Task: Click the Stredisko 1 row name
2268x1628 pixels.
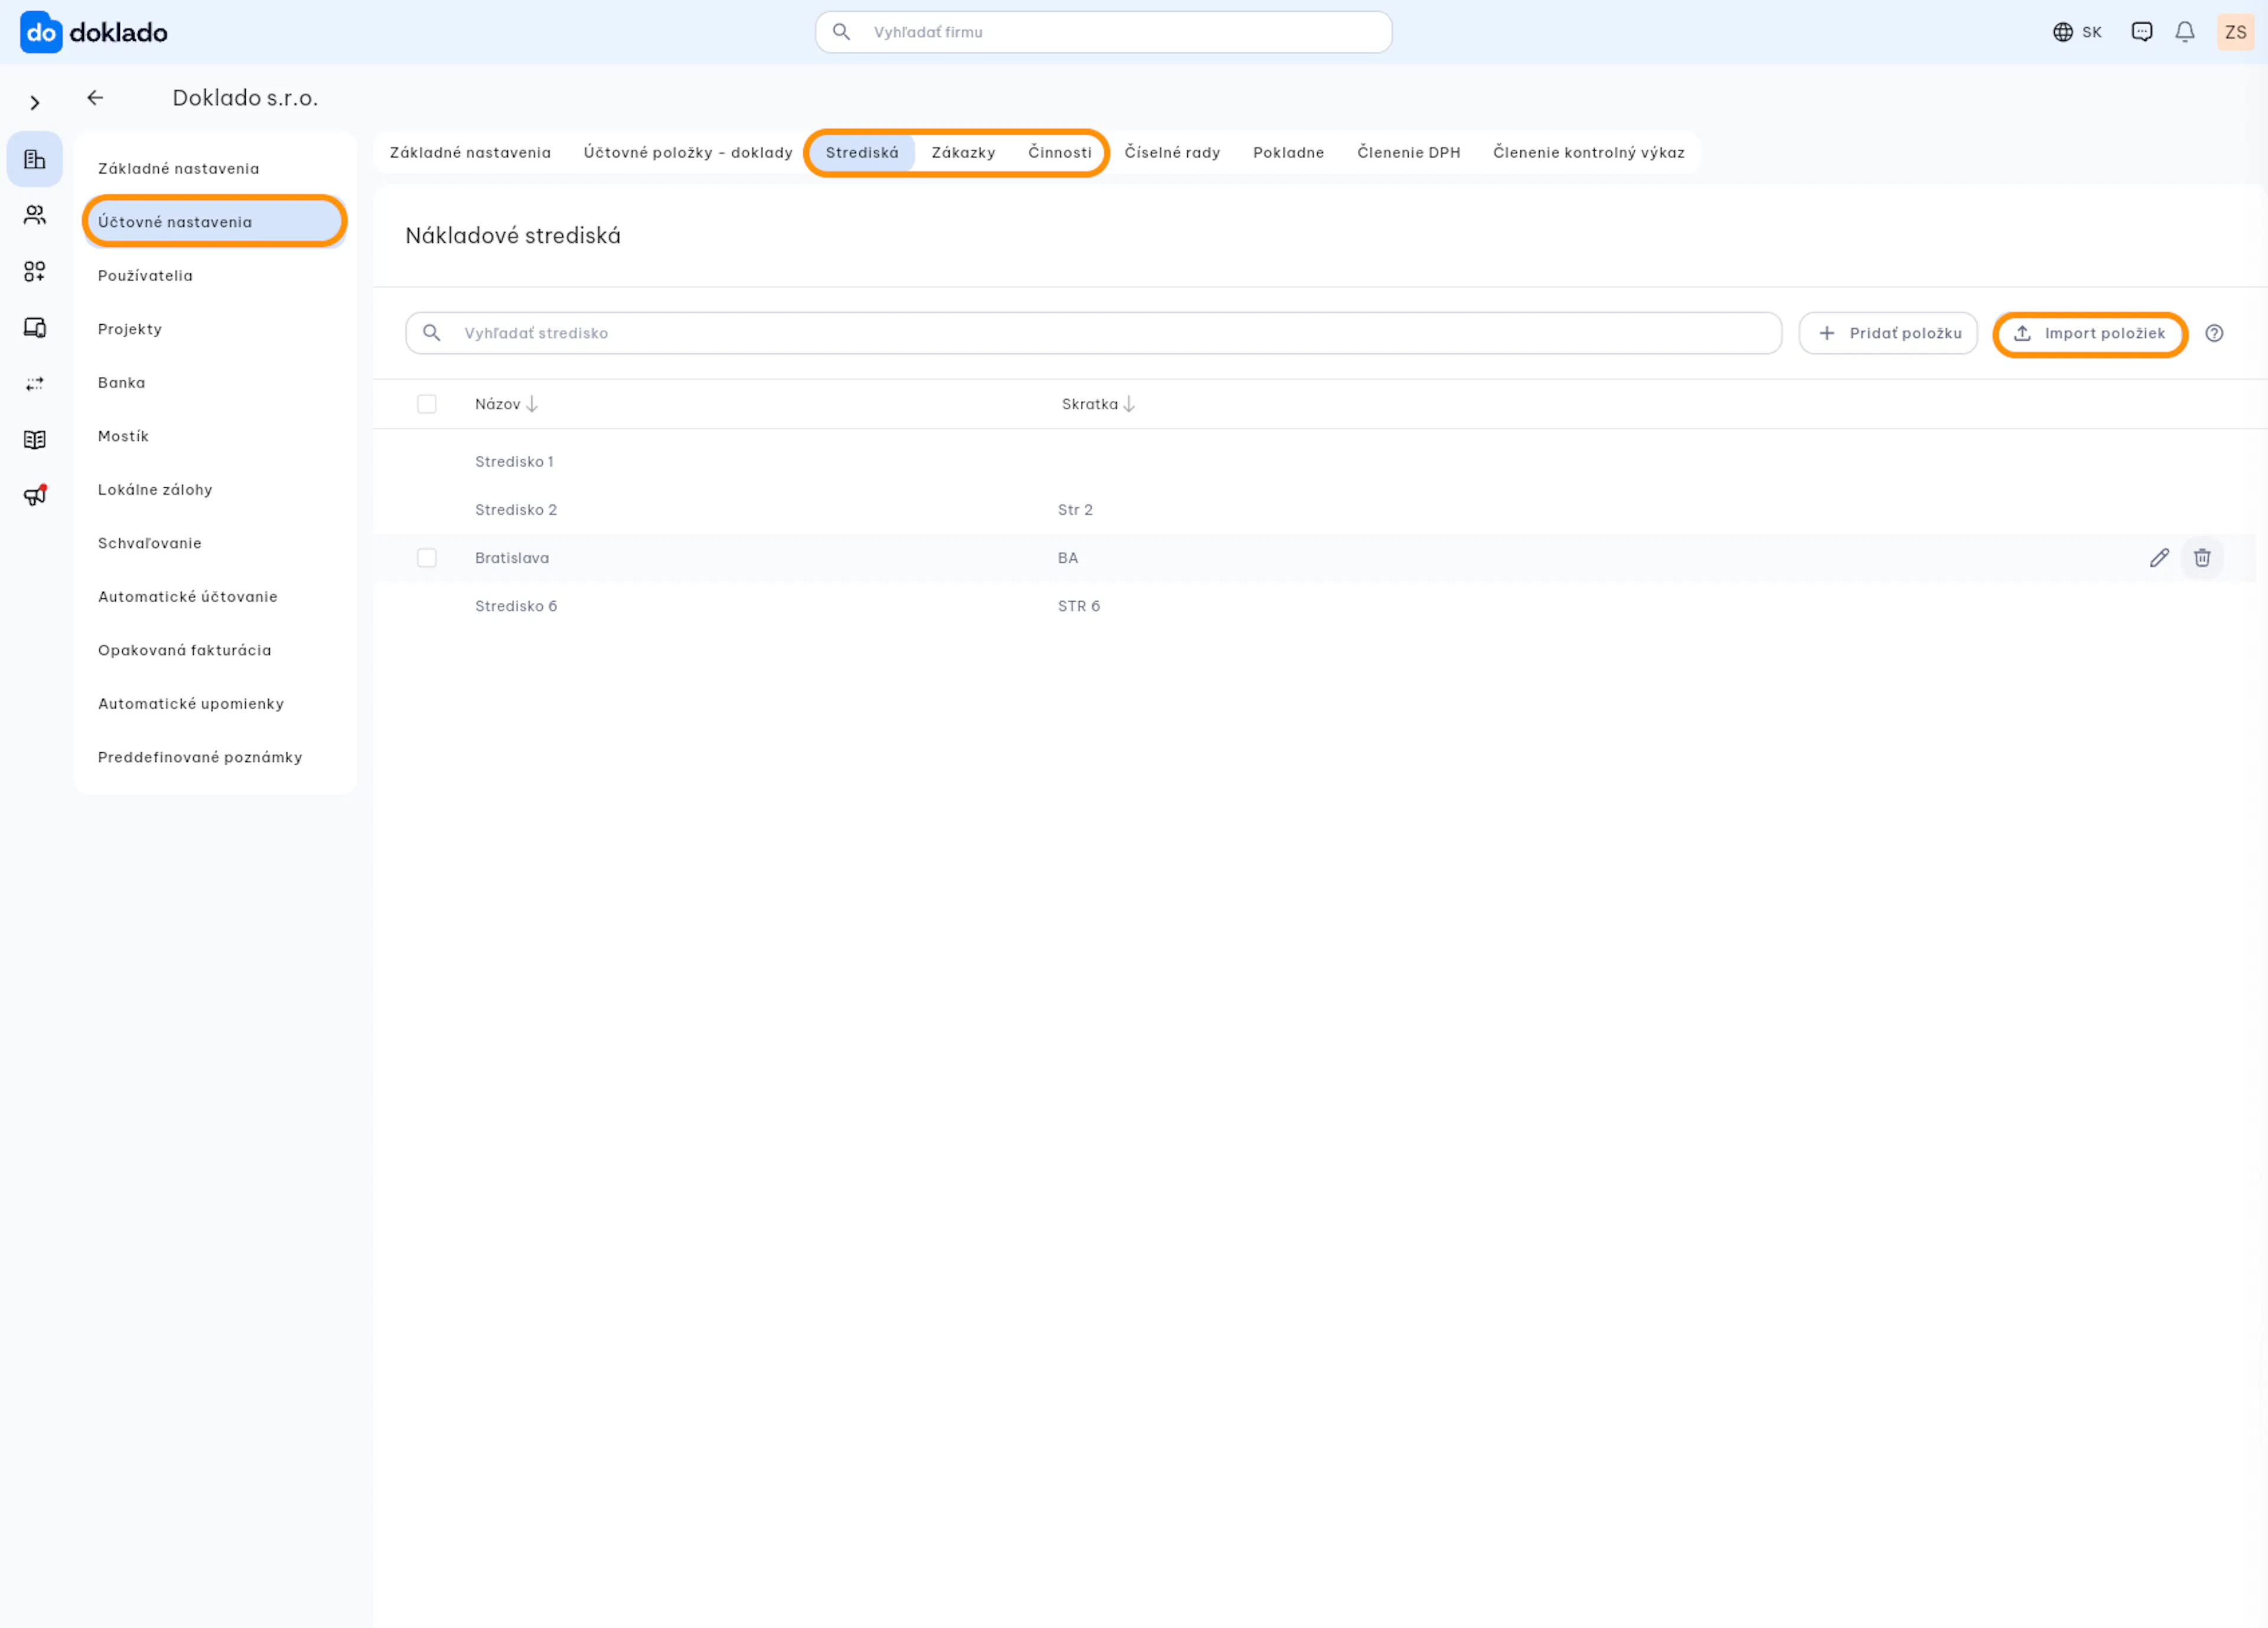Action: click(x=514, y=461)
